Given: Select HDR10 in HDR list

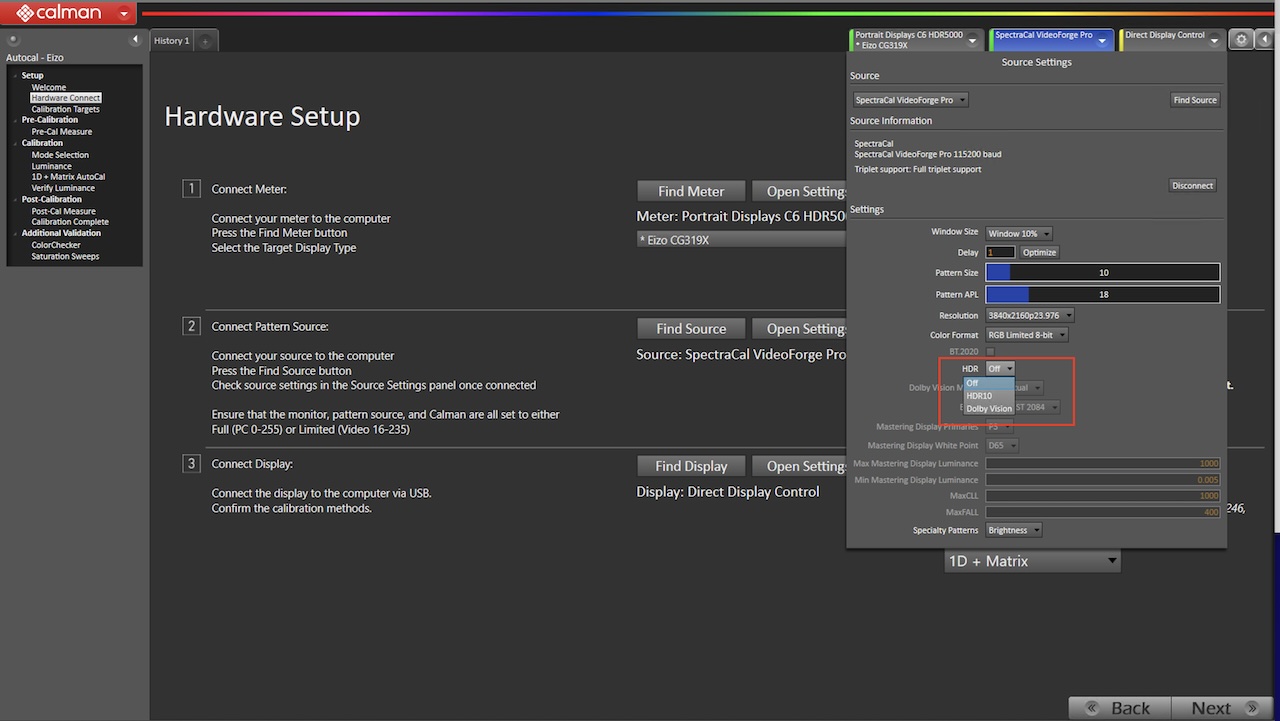Looking at the screenshot, I should point(989,396).
